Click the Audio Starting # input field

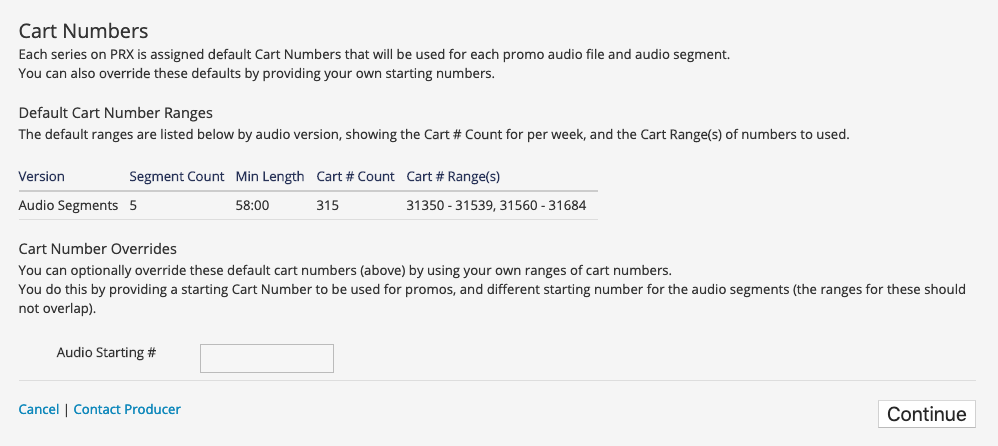(267, 358)
